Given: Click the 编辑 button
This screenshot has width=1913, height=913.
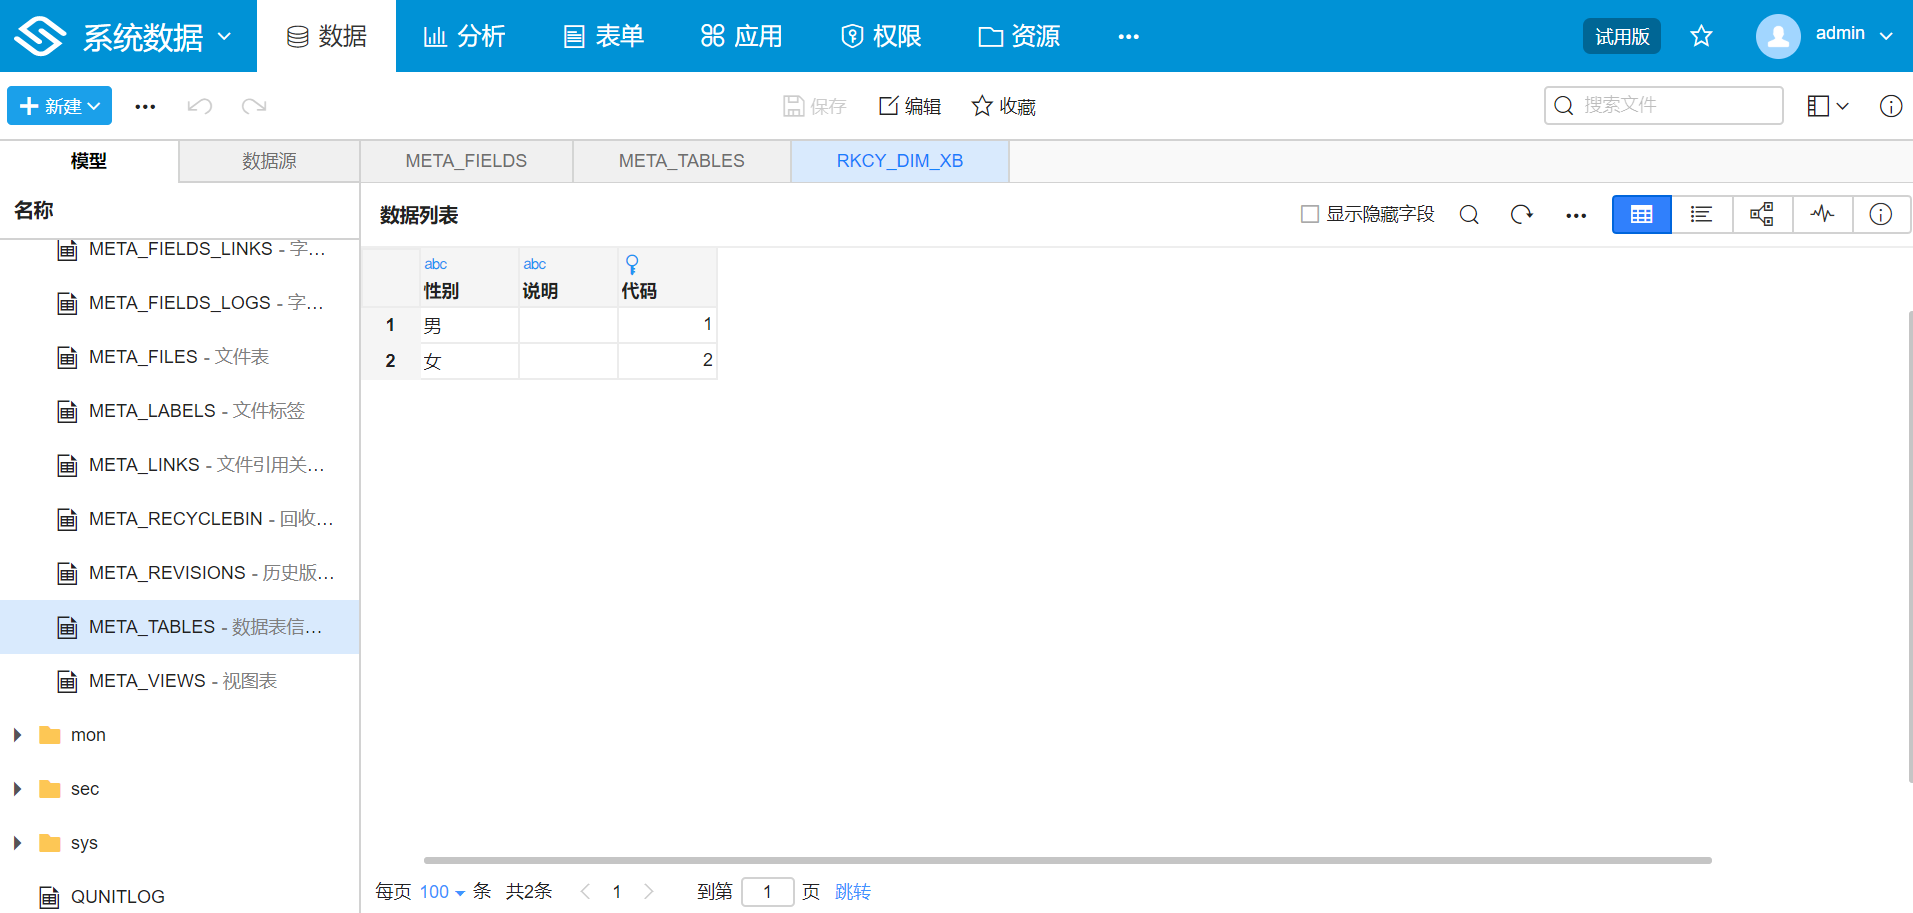Looking at the screenshot, I should click(909, 105).
